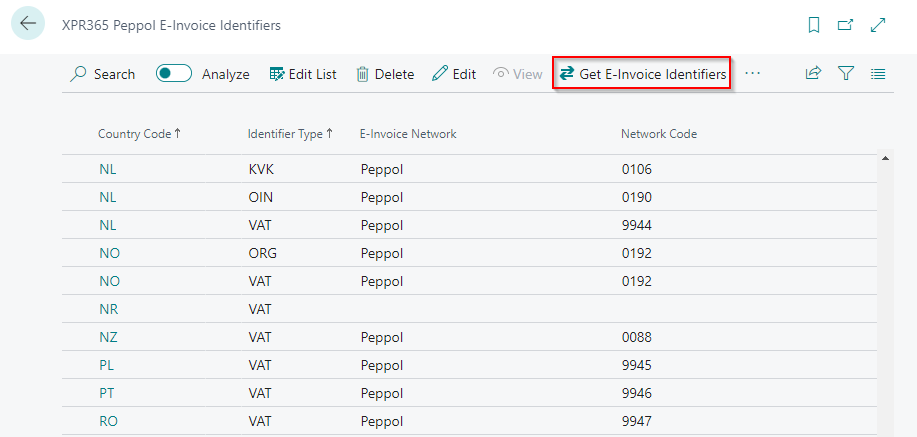Open the PT country code link
The height and width of the screenshot is (437, 917).
click(x=106, y=393)
